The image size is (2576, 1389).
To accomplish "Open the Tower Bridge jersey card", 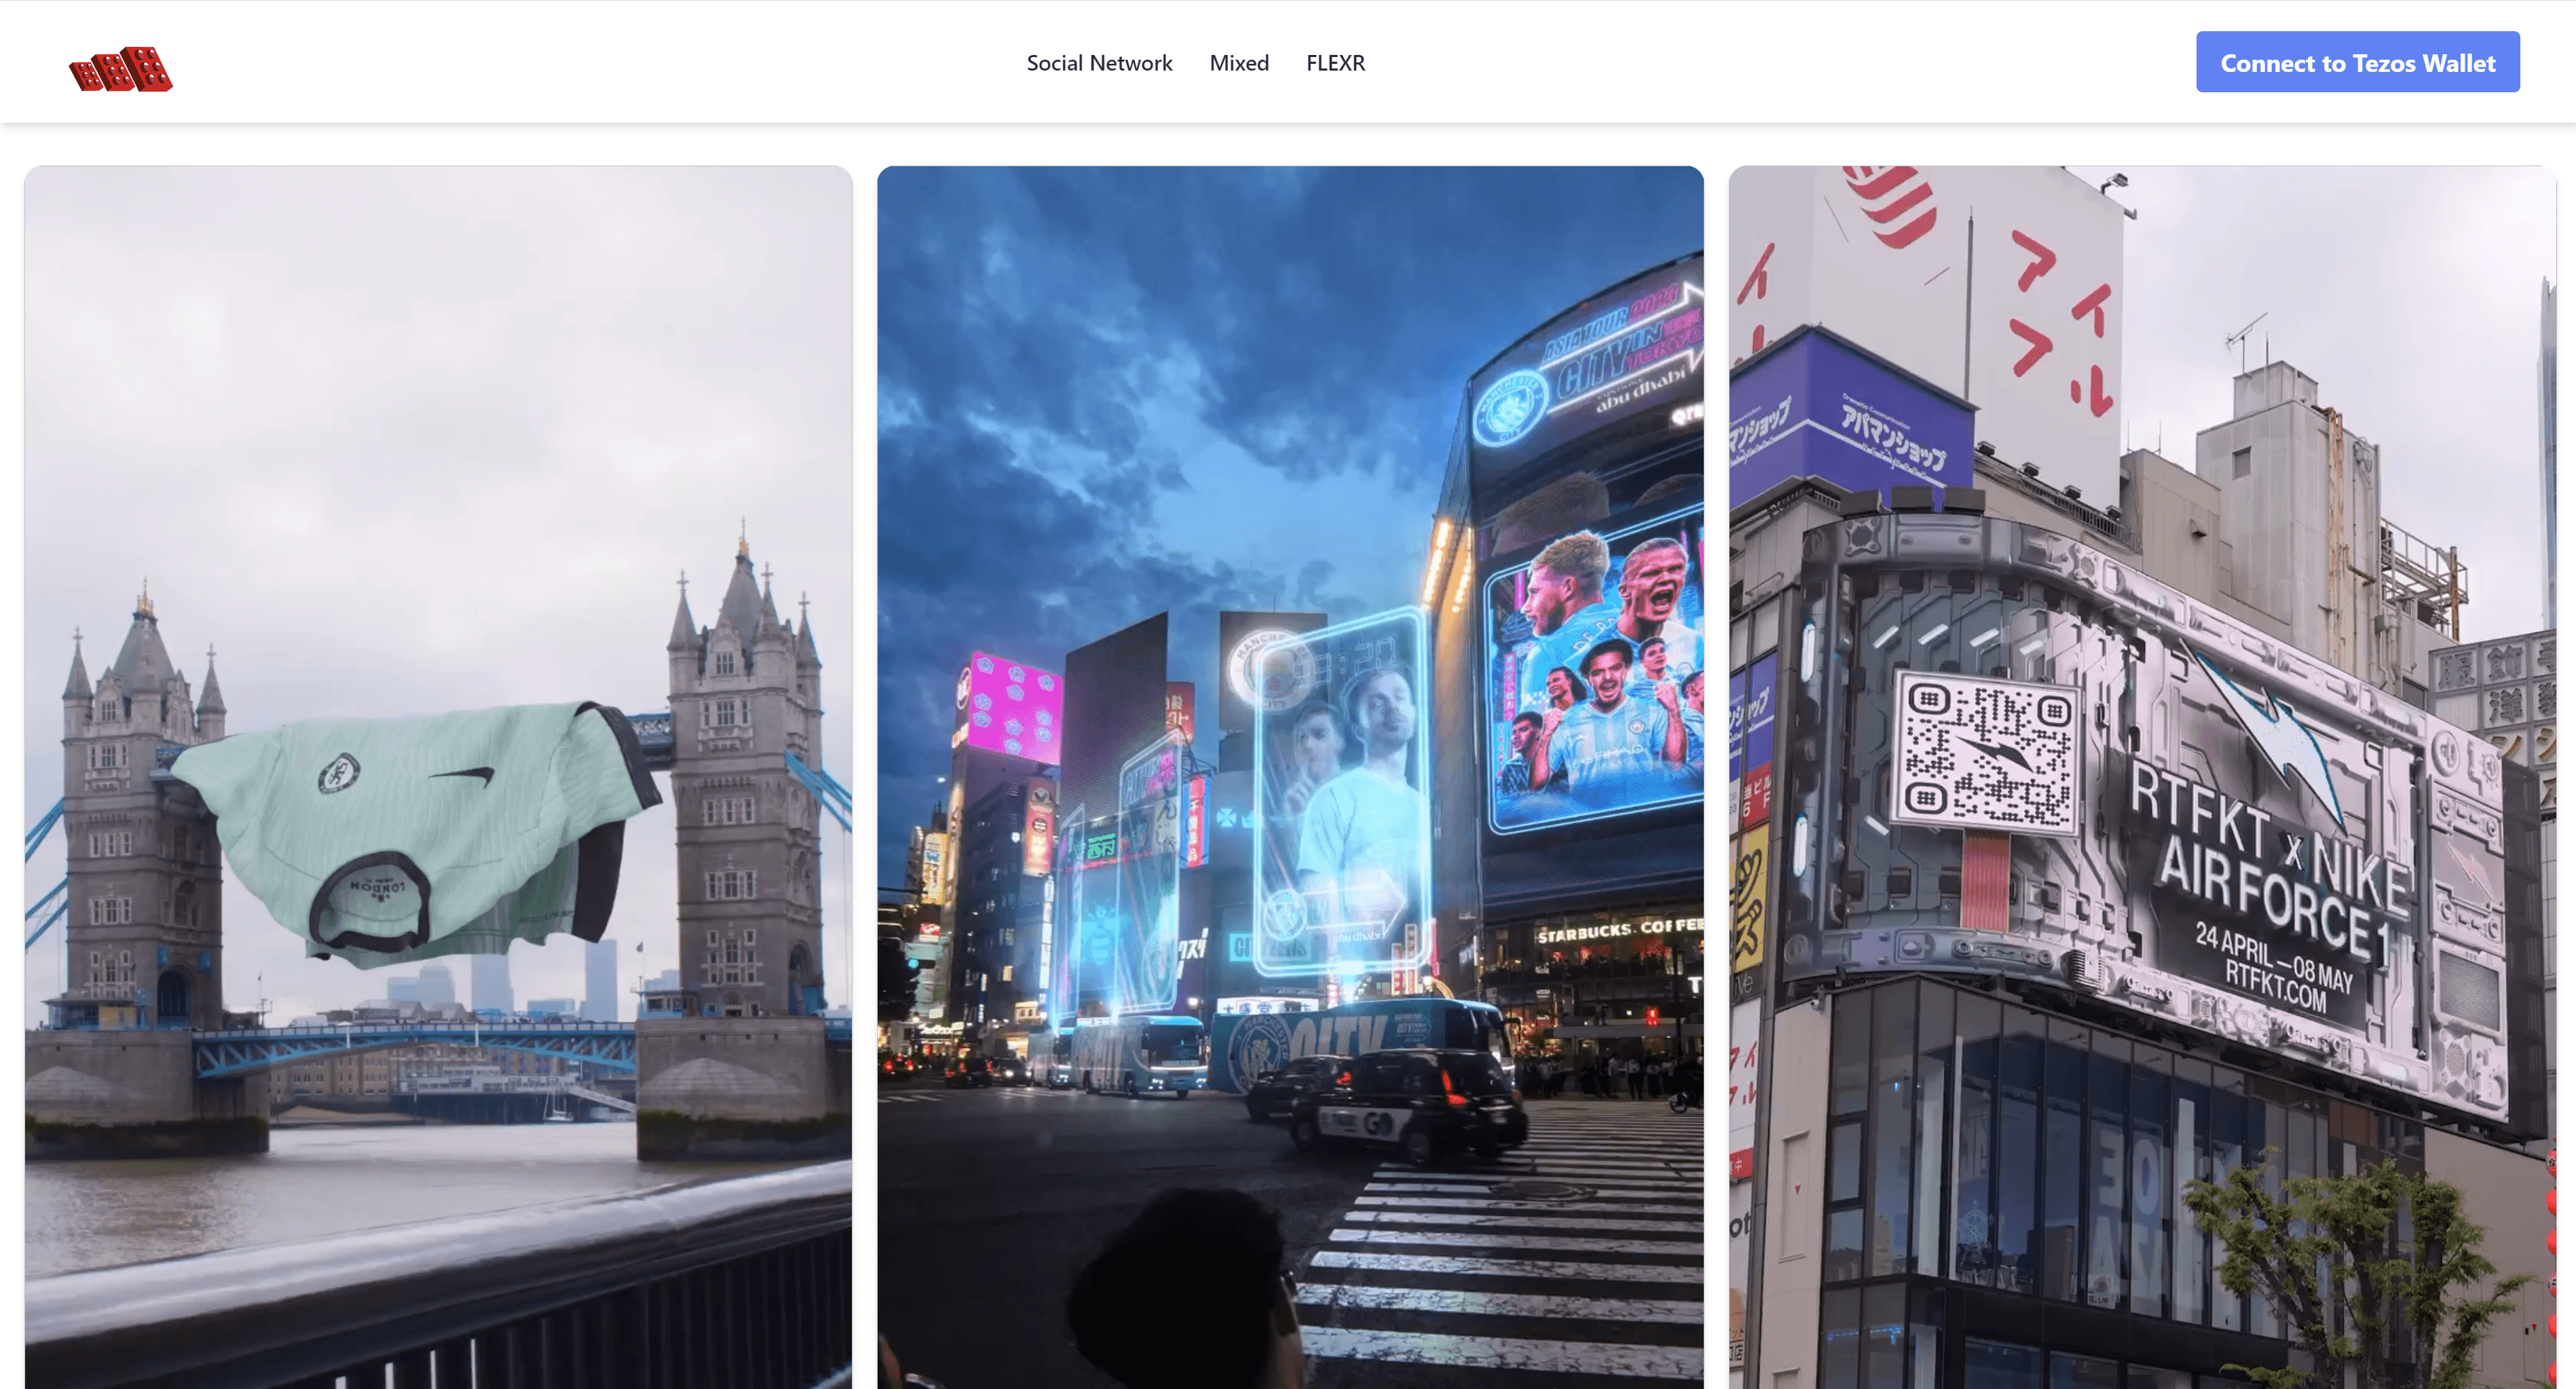I will [438, 777].
